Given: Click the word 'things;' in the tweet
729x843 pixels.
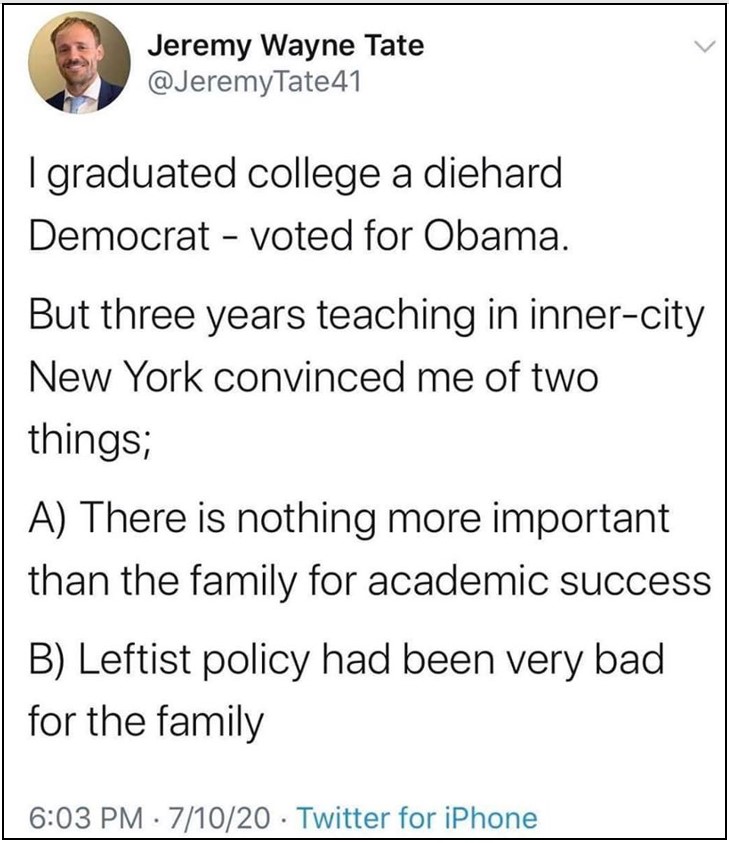Looking at the screenshot, I should pyautogui.click(x=89, y=441).
